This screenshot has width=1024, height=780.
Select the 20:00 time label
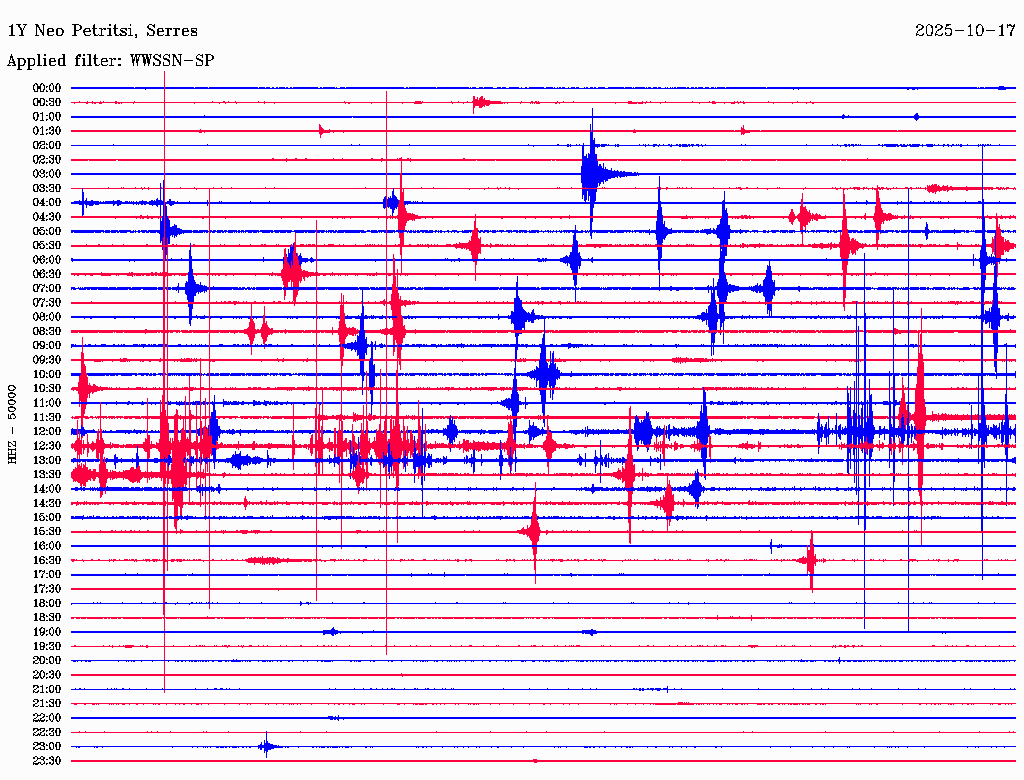(47, 660)
